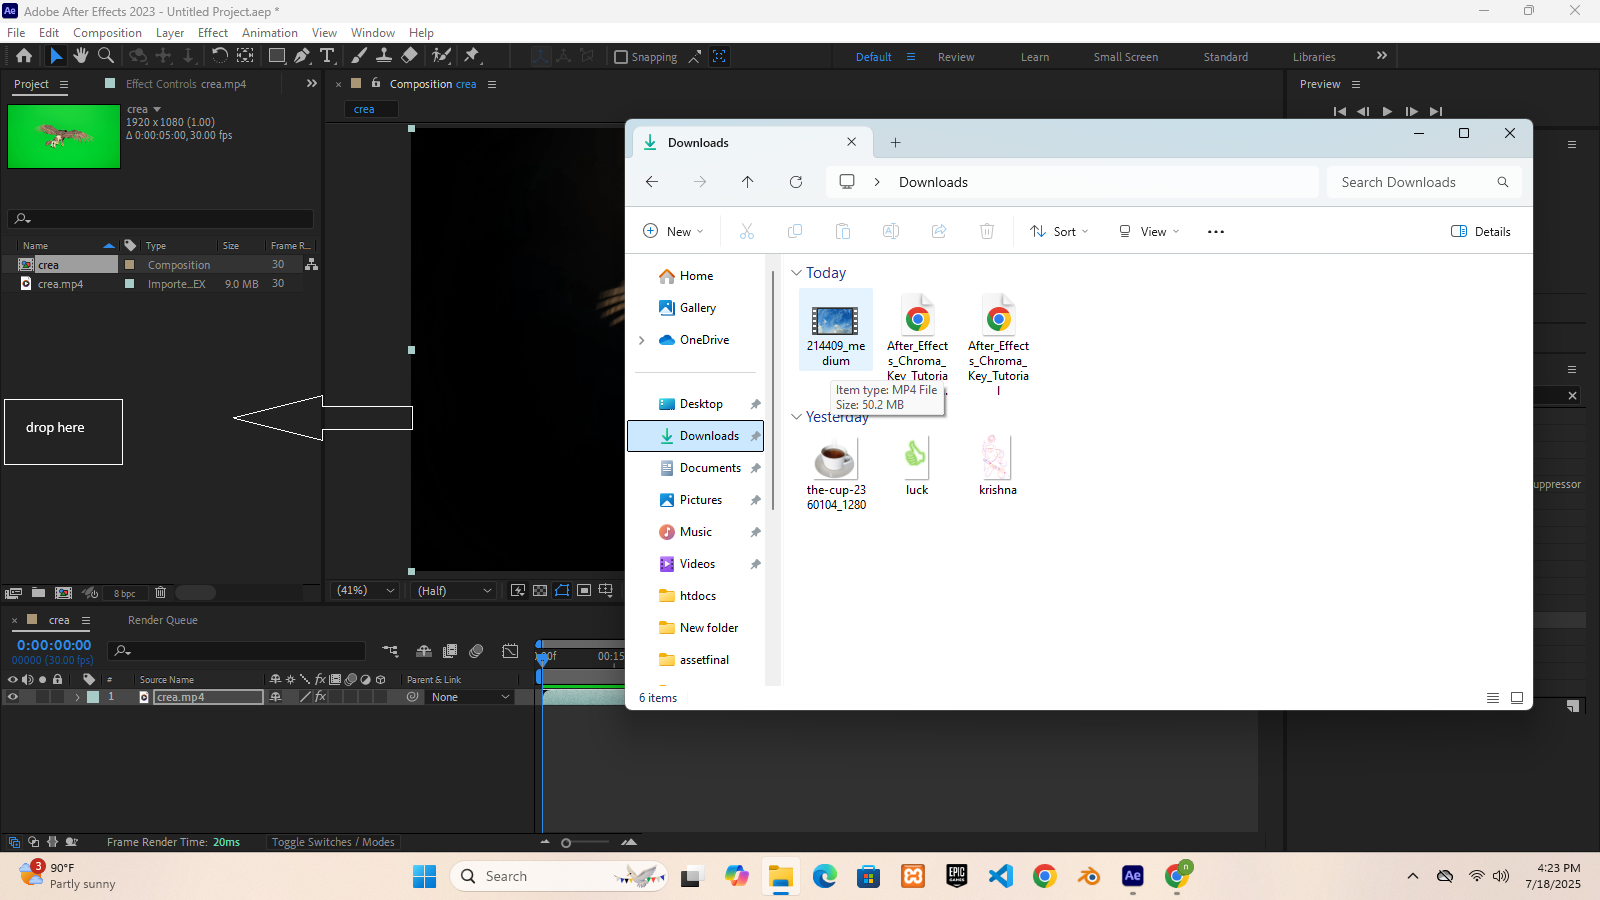
Task: Create a new composition from Project panel footer
Action: click(x=63, y=593)
